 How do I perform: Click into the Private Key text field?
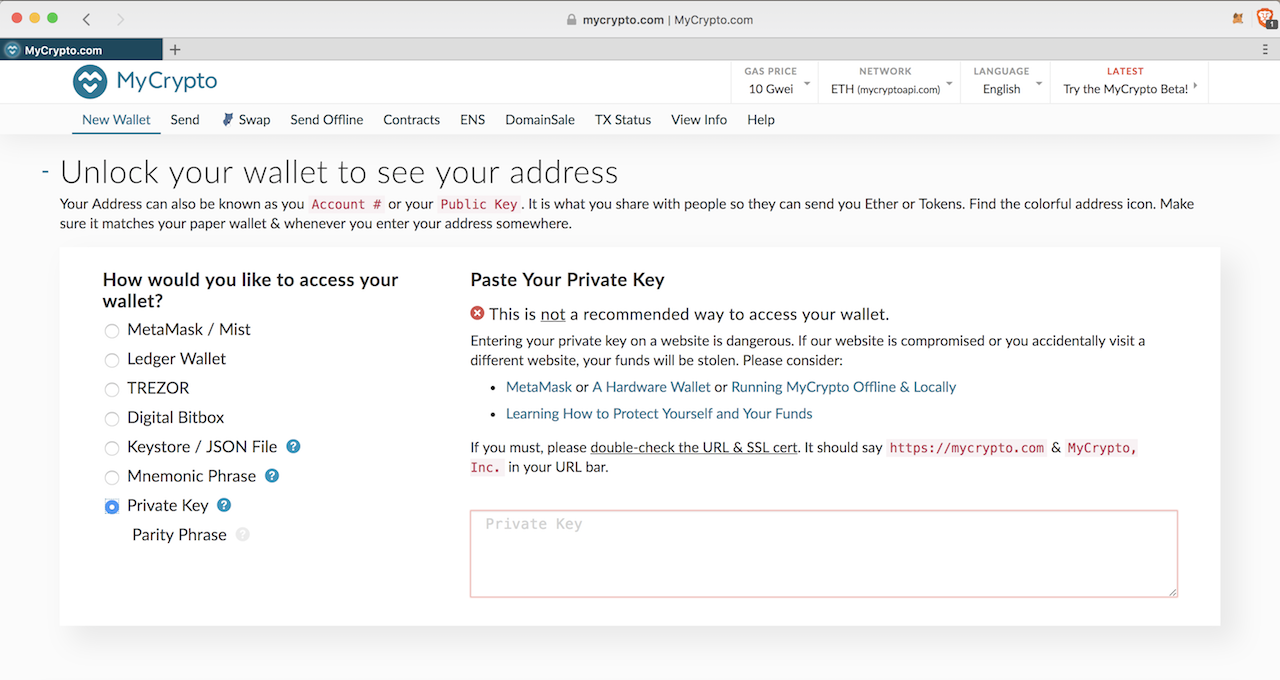coord(823,553)
